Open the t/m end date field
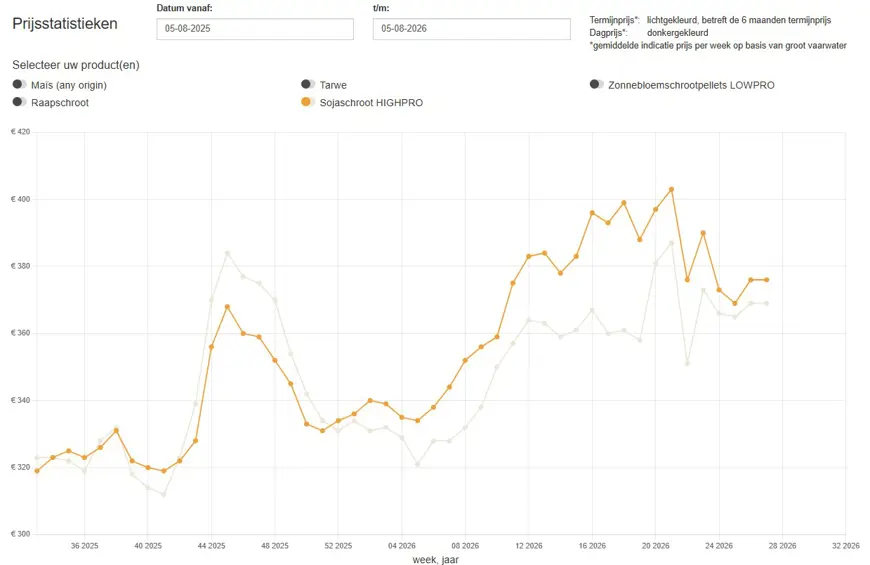The image size is (870, 565). [472, 29]
